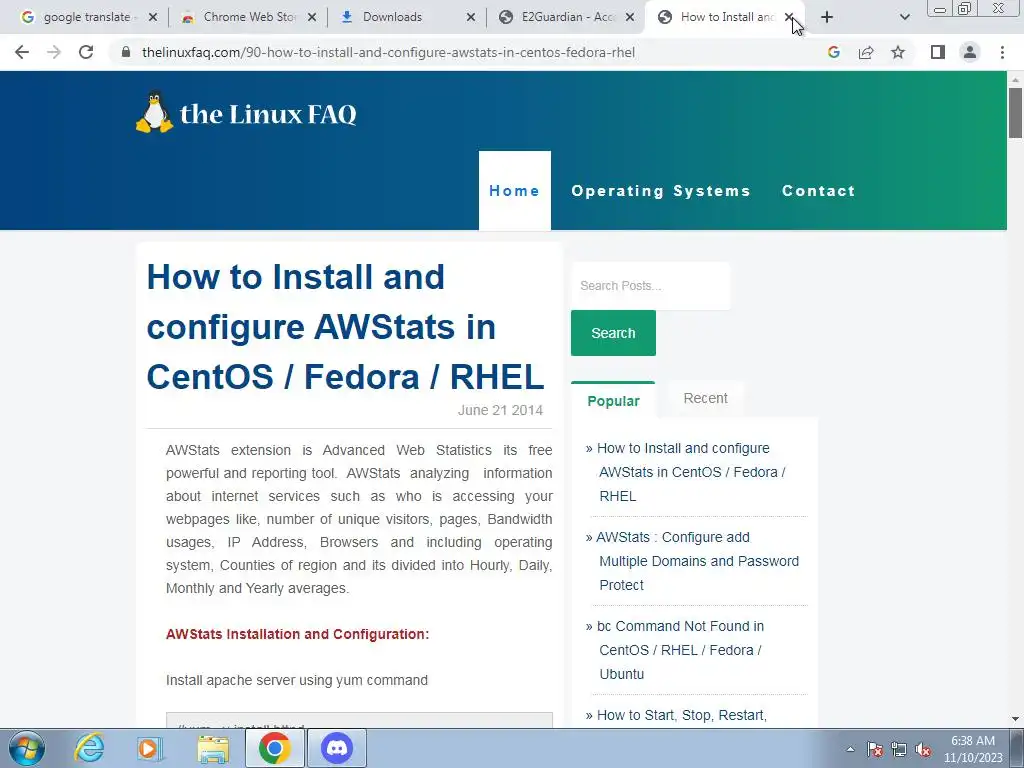Click AWStats Installation and Configuration heading
This screenshot has width=1024, height=768.
click(297, 634)
